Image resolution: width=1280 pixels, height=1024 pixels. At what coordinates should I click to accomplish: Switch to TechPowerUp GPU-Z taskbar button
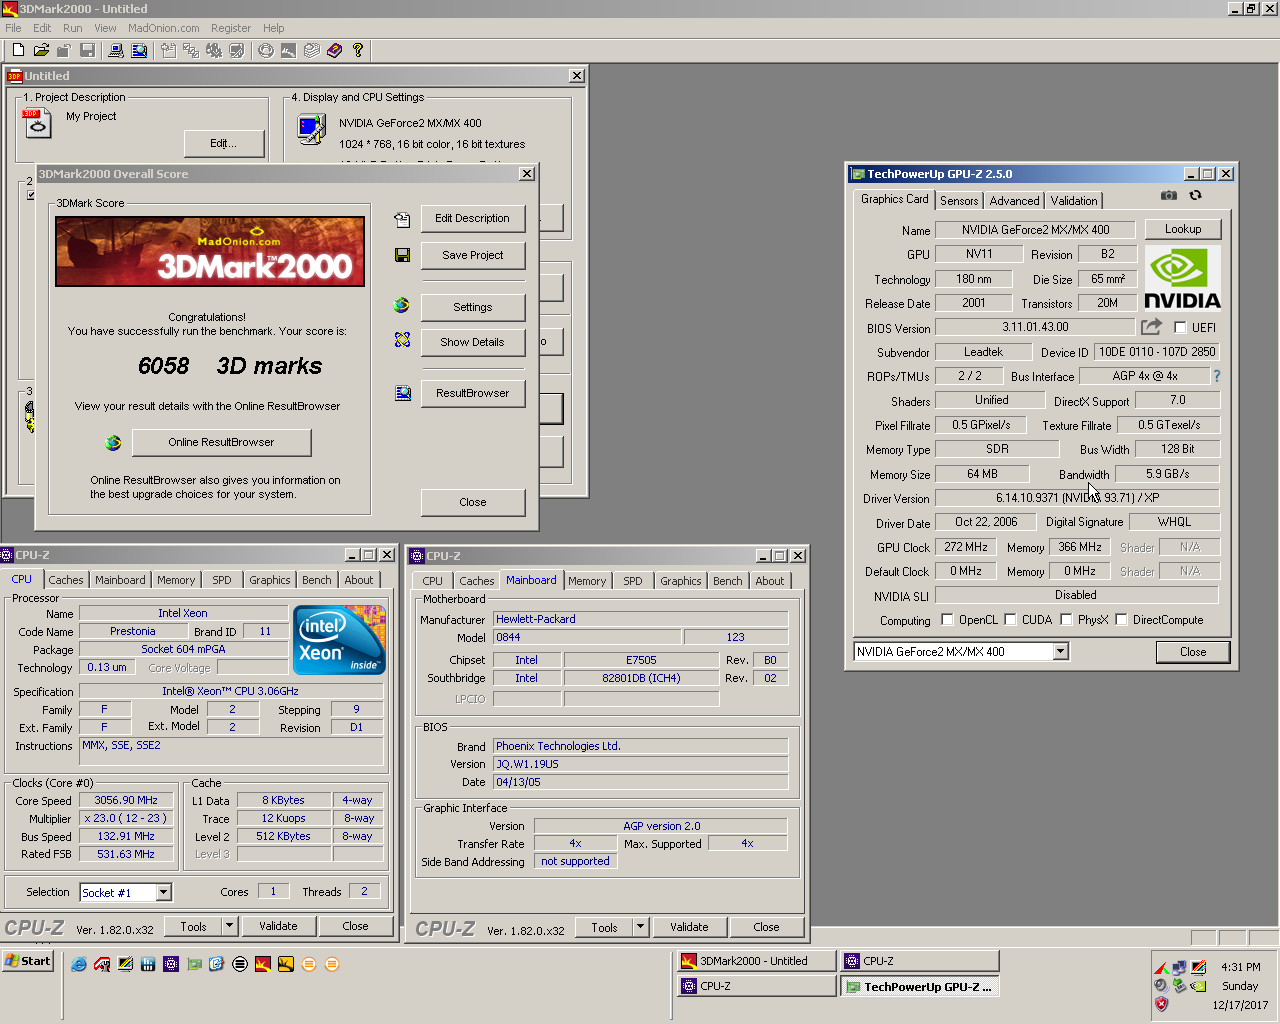click(x=919, y=987)
